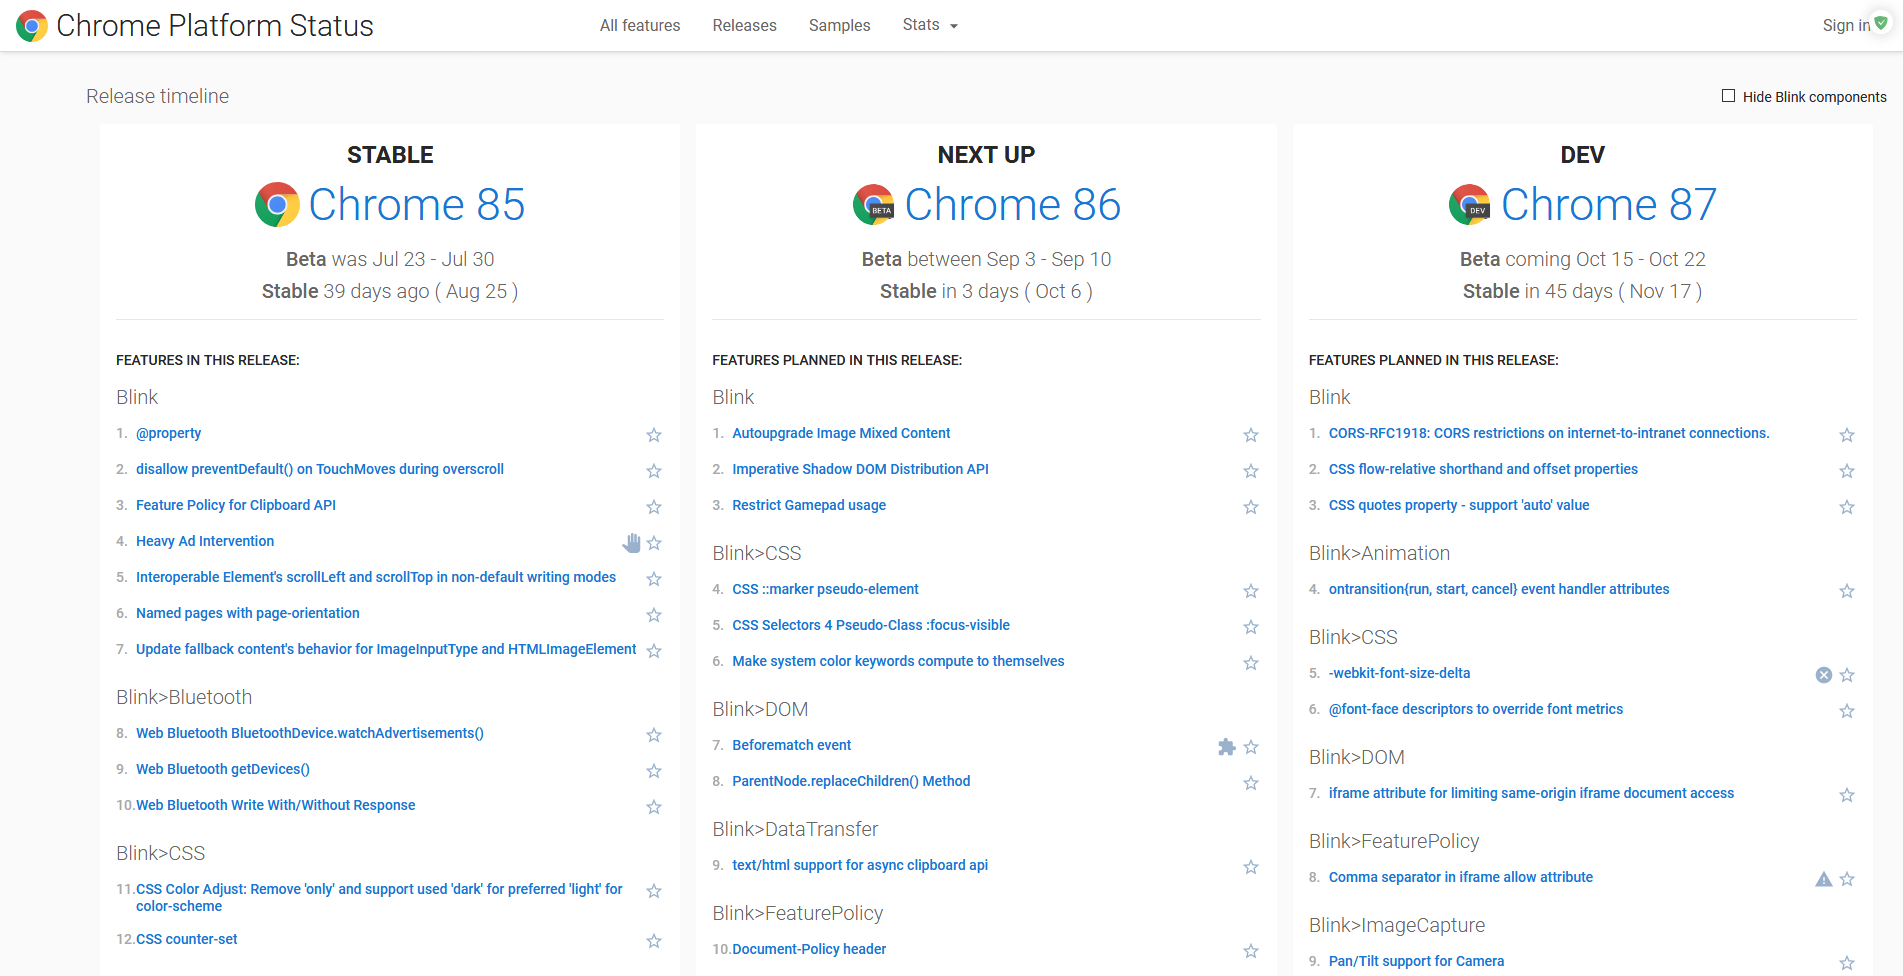Click warning icon beside Comma separator feature
This screenshot has height=976, width=1903.
pyautogui.click(x=1824, y=879)
